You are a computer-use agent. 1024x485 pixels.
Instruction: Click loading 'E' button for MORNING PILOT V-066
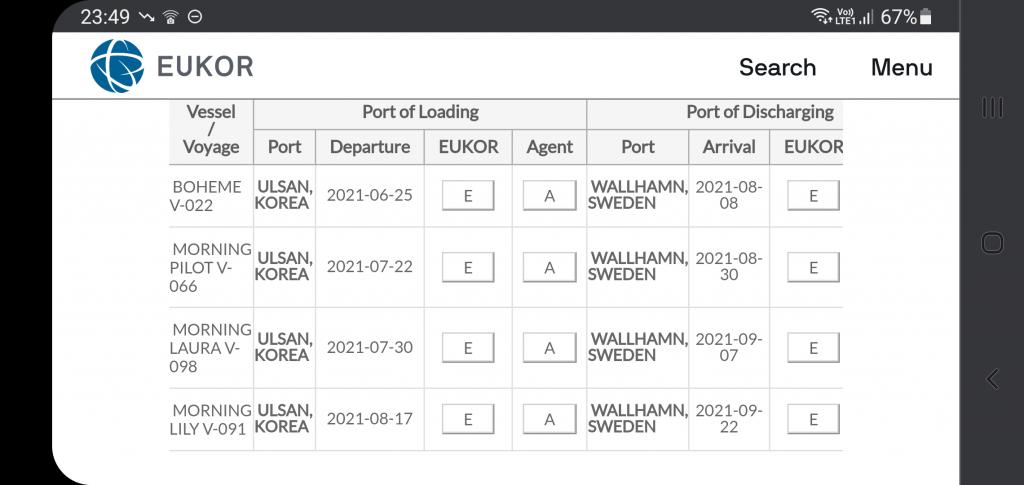point(468,267)
